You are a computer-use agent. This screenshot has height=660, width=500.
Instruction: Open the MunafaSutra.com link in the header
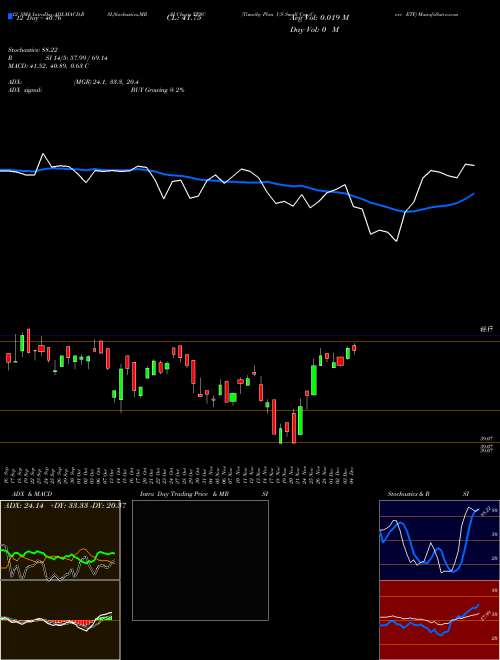coord(439,14)
